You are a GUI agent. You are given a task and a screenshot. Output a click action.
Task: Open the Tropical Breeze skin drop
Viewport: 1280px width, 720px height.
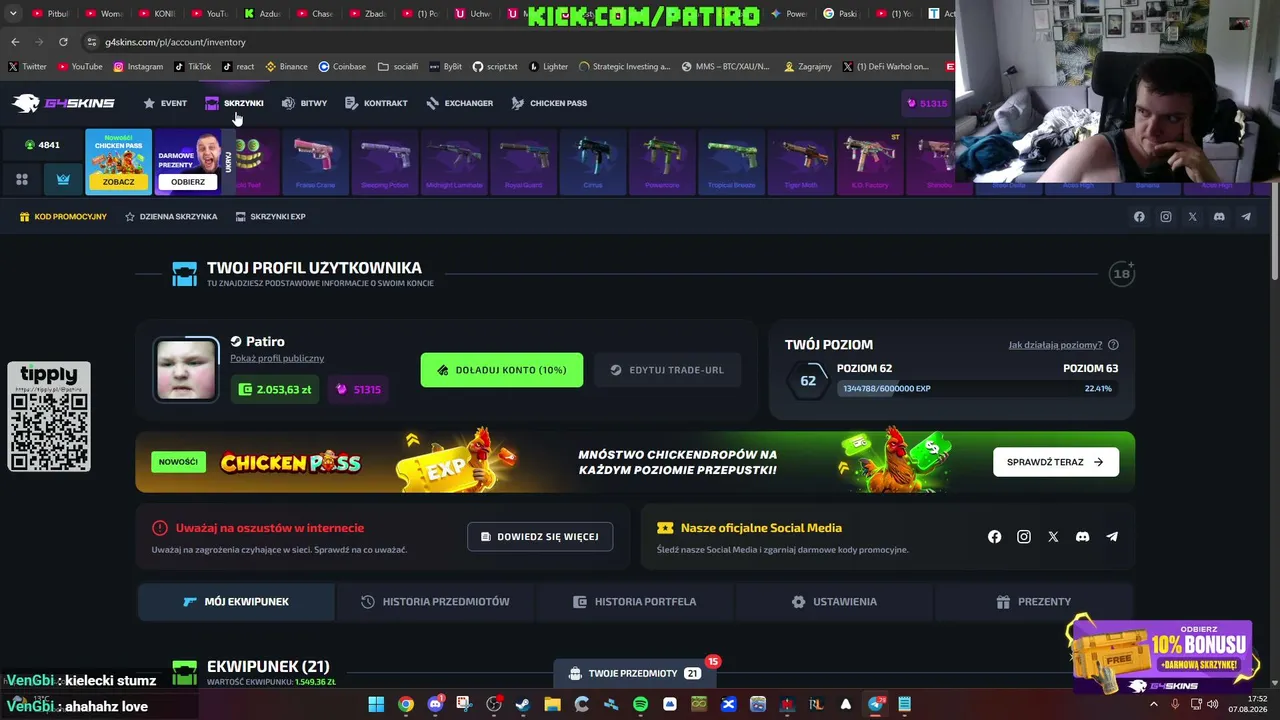pos(731,161)
